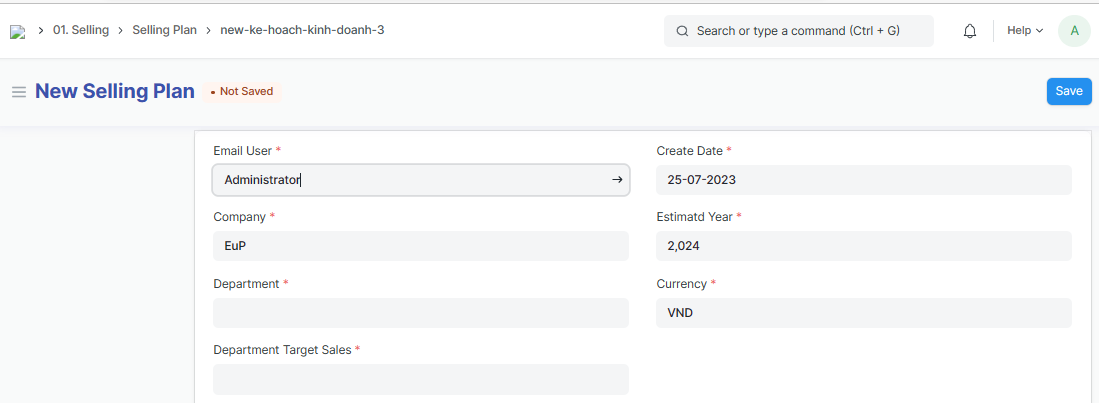Click the 'new-ke-hoach-kinh-doanh-3' breadcrumb
Image resolution: width=1099 pixels, height=403 pixels.
pyautogui.click(x=302, y=30)
